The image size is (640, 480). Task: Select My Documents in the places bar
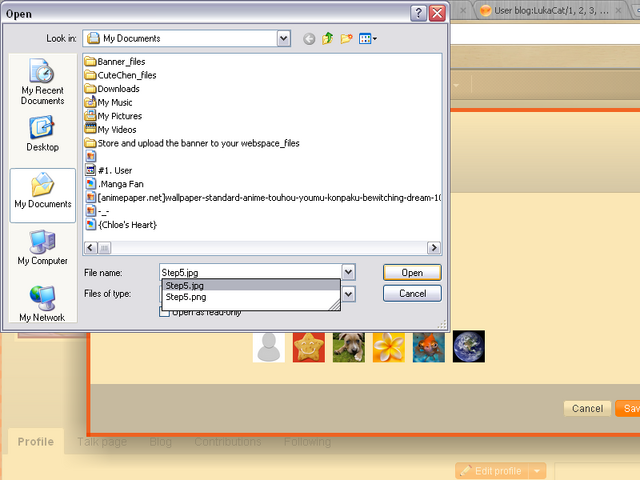click(x=42, y=195)
